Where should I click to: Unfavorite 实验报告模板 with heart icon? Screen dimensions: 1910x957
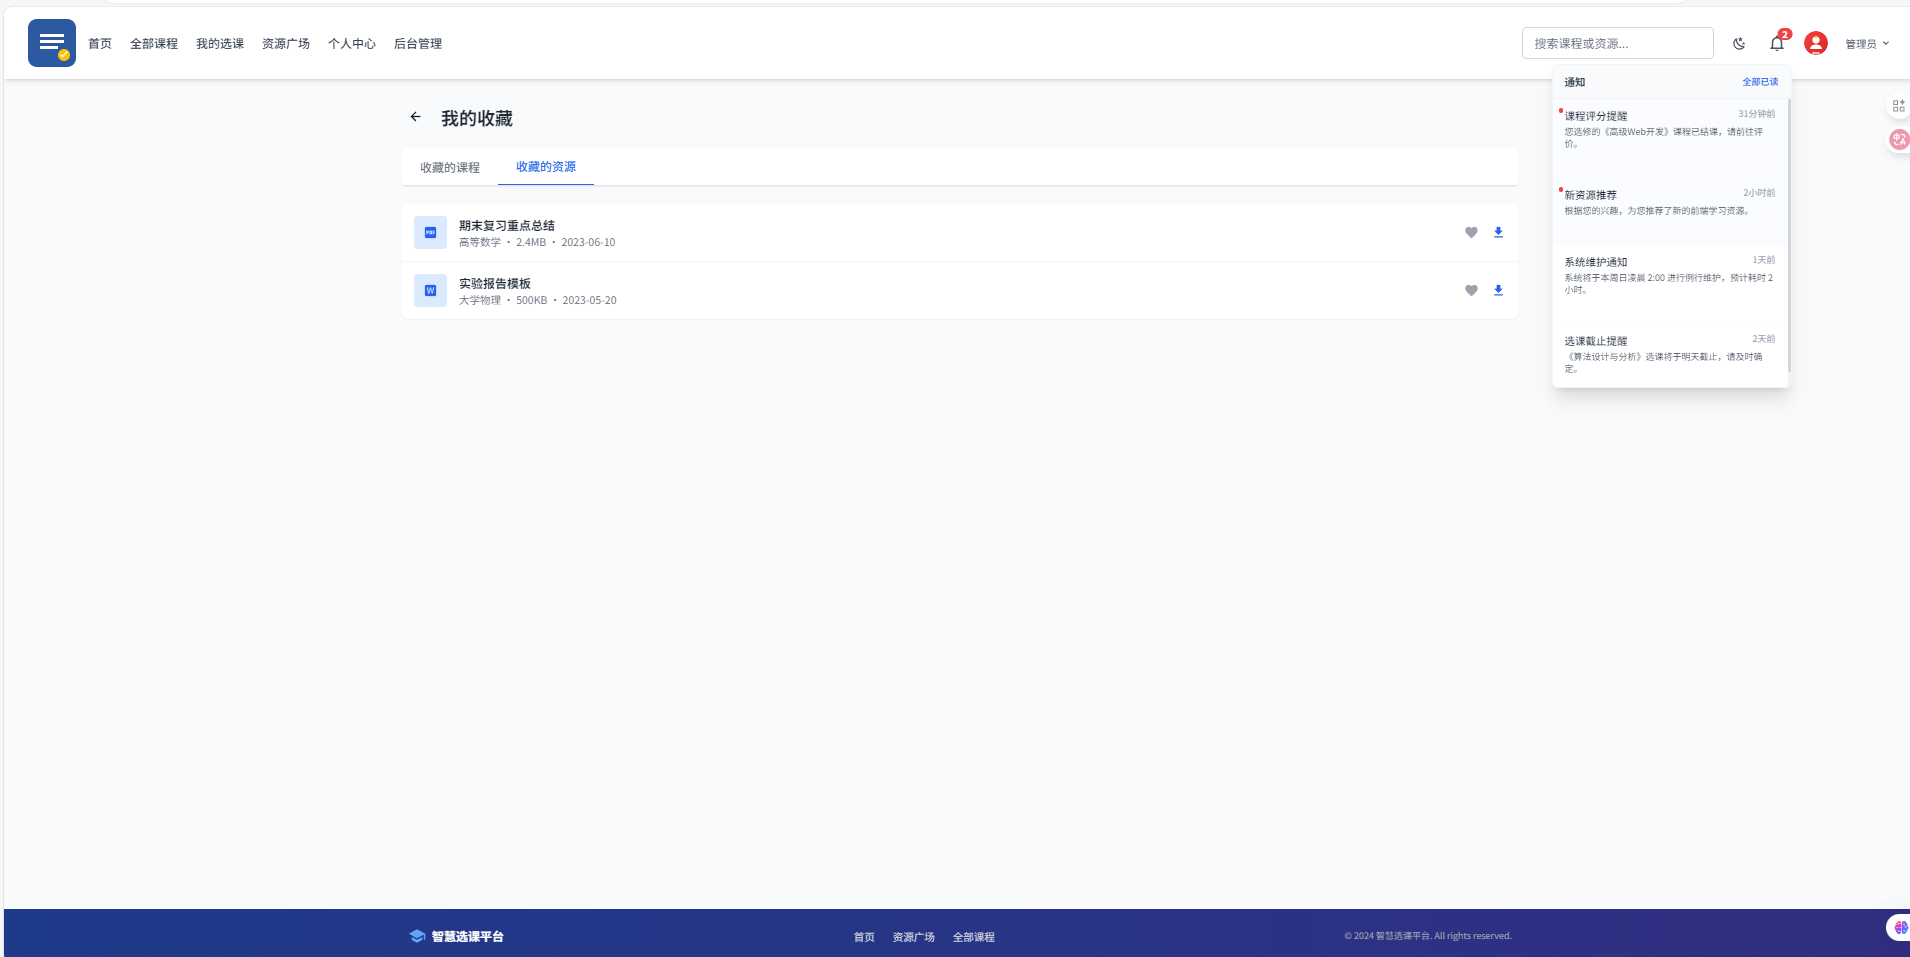[x=1471, y=290]
